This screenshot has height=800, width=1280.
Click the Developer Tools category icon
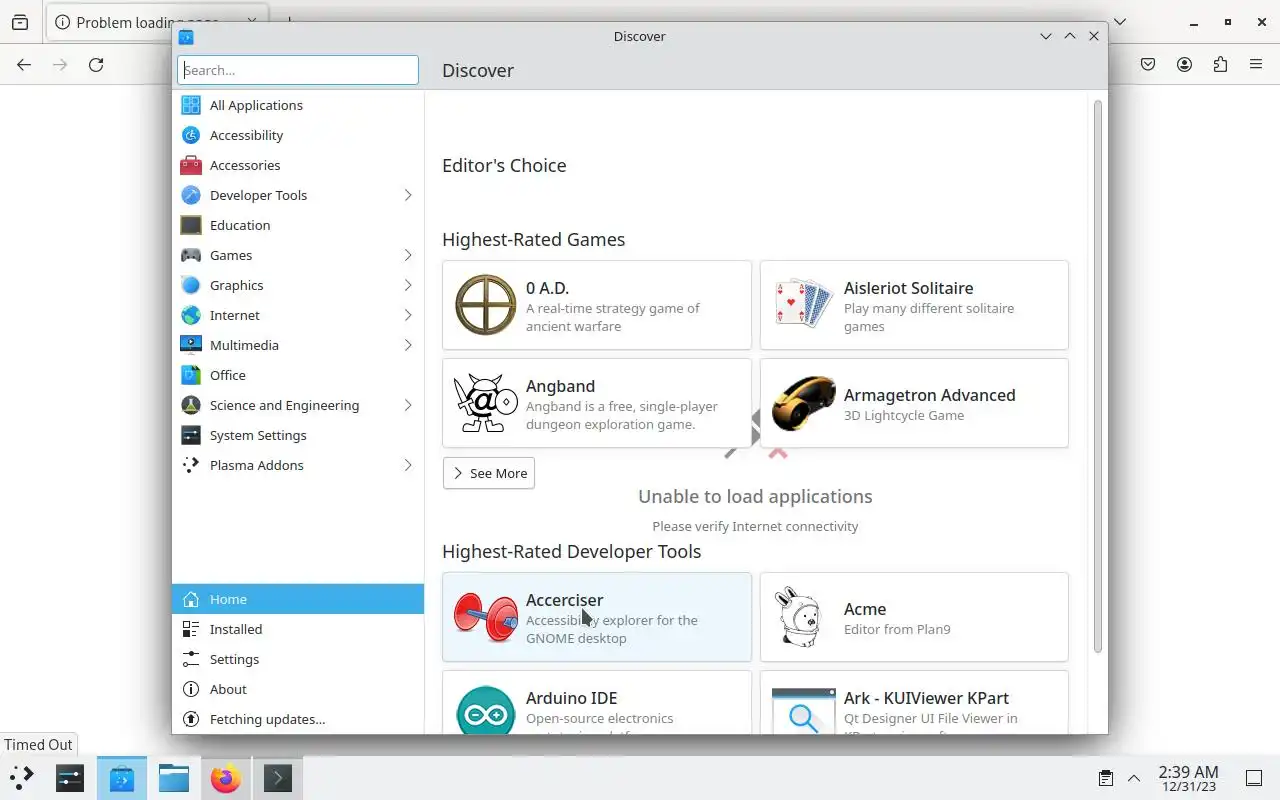[191, 195]
